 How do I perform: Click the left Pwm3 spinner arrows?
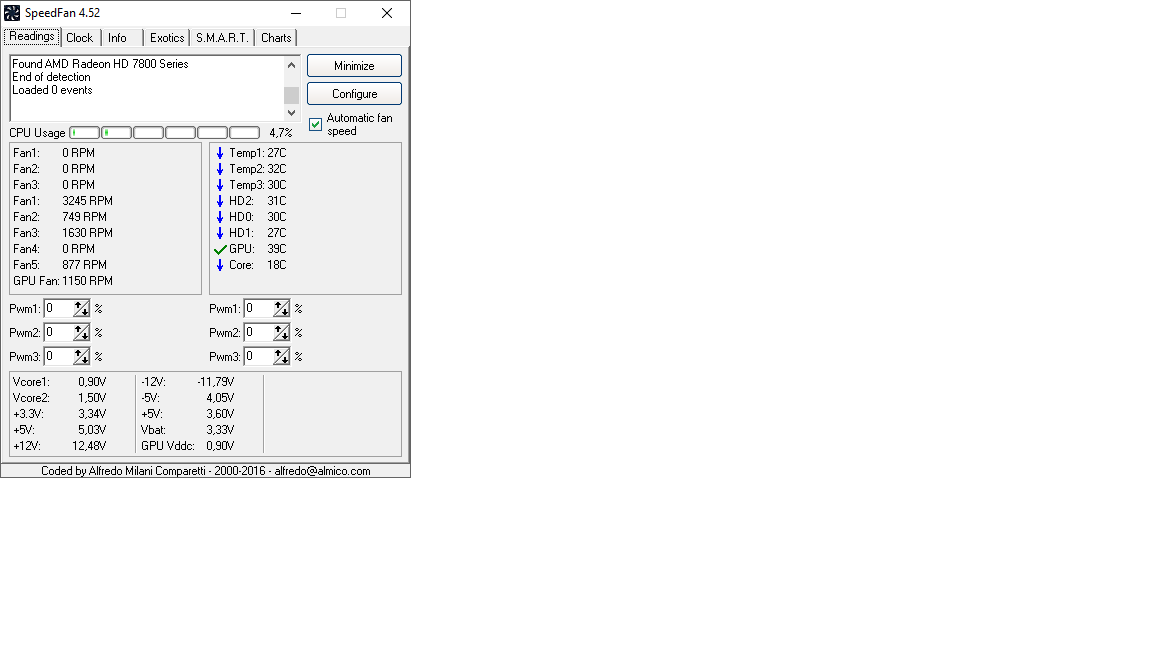(x=82, y=356)
